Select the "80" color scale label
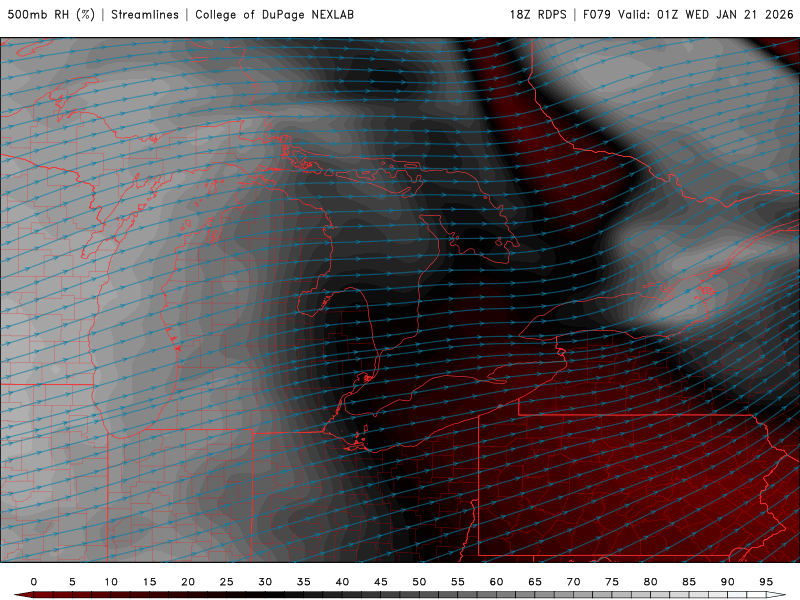Image resolution: width=800 pixels, height=600 pixels. coord(651,582)
